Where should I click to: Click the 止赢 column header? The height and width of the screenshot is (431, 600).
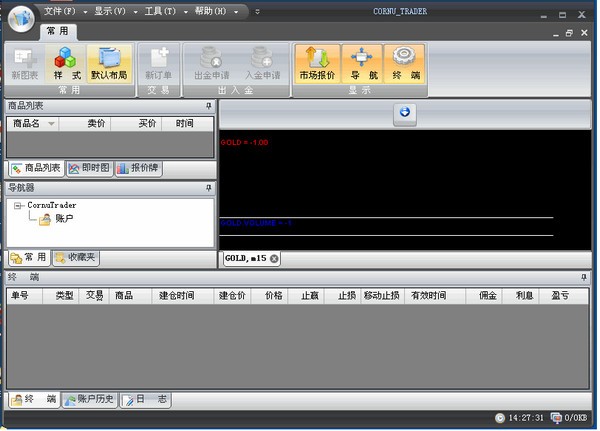tap(306, 295)
